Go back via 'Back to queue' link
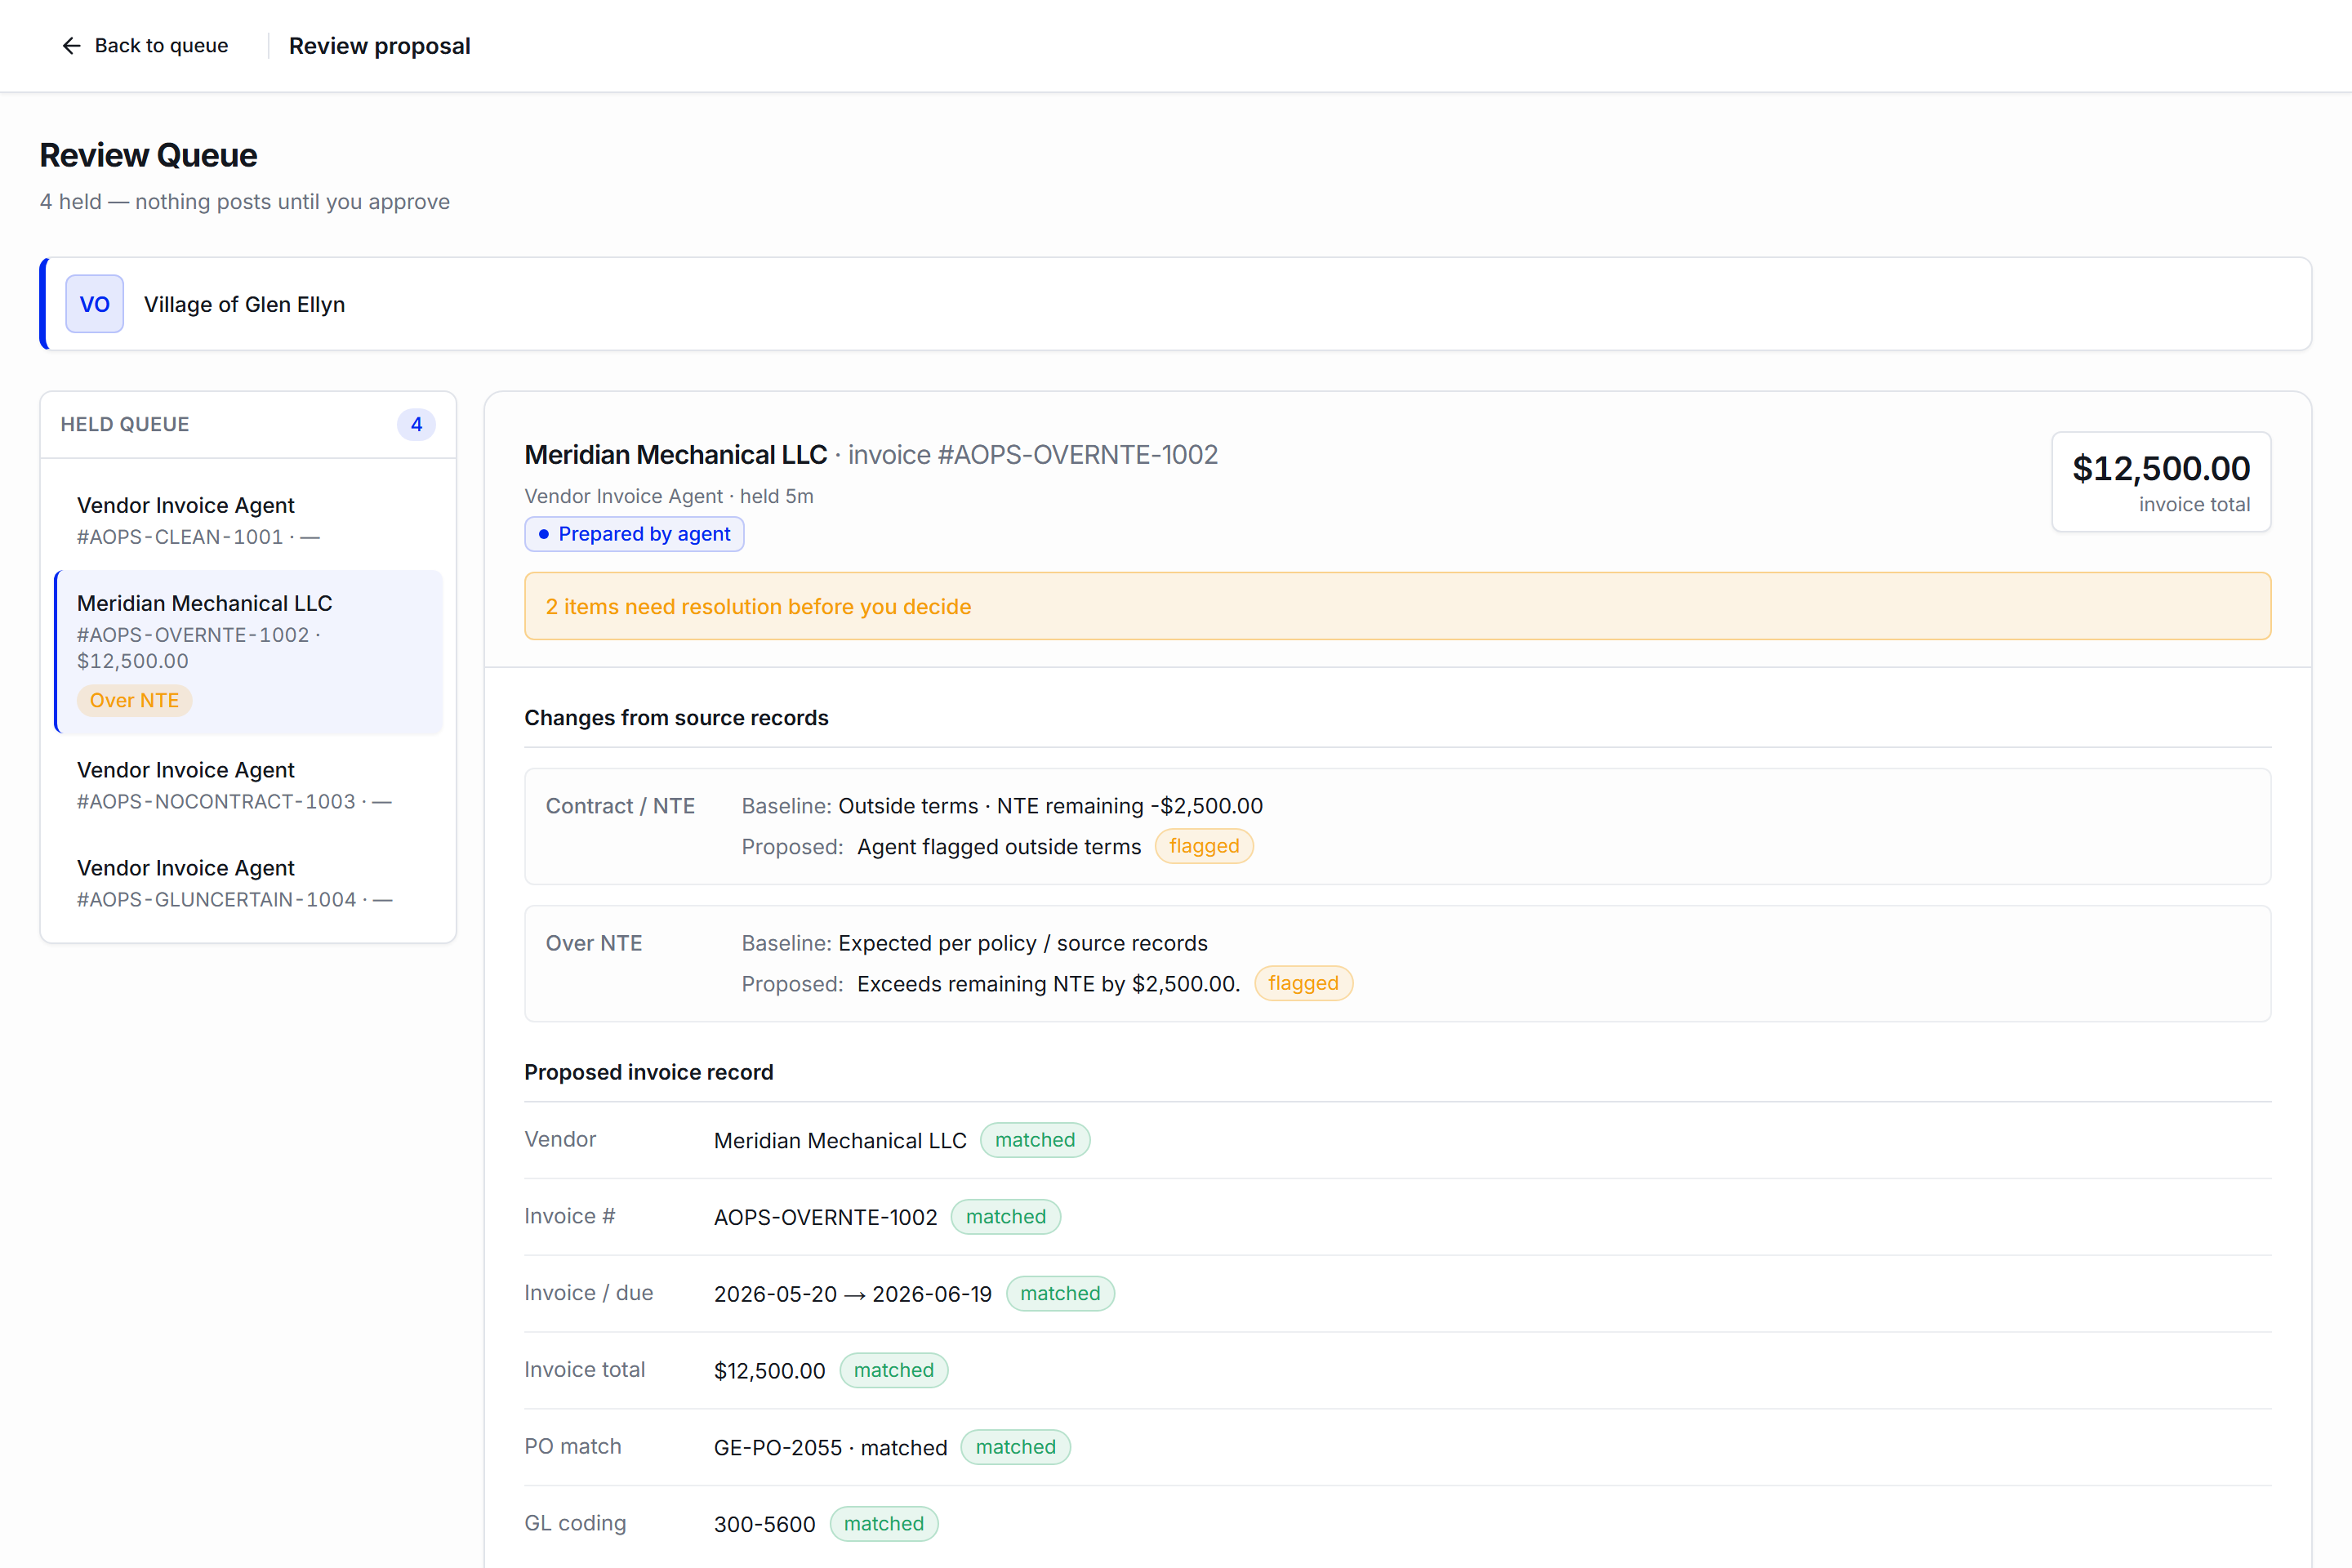Viewport: 2352px width, 1568px height. [145, 46]
